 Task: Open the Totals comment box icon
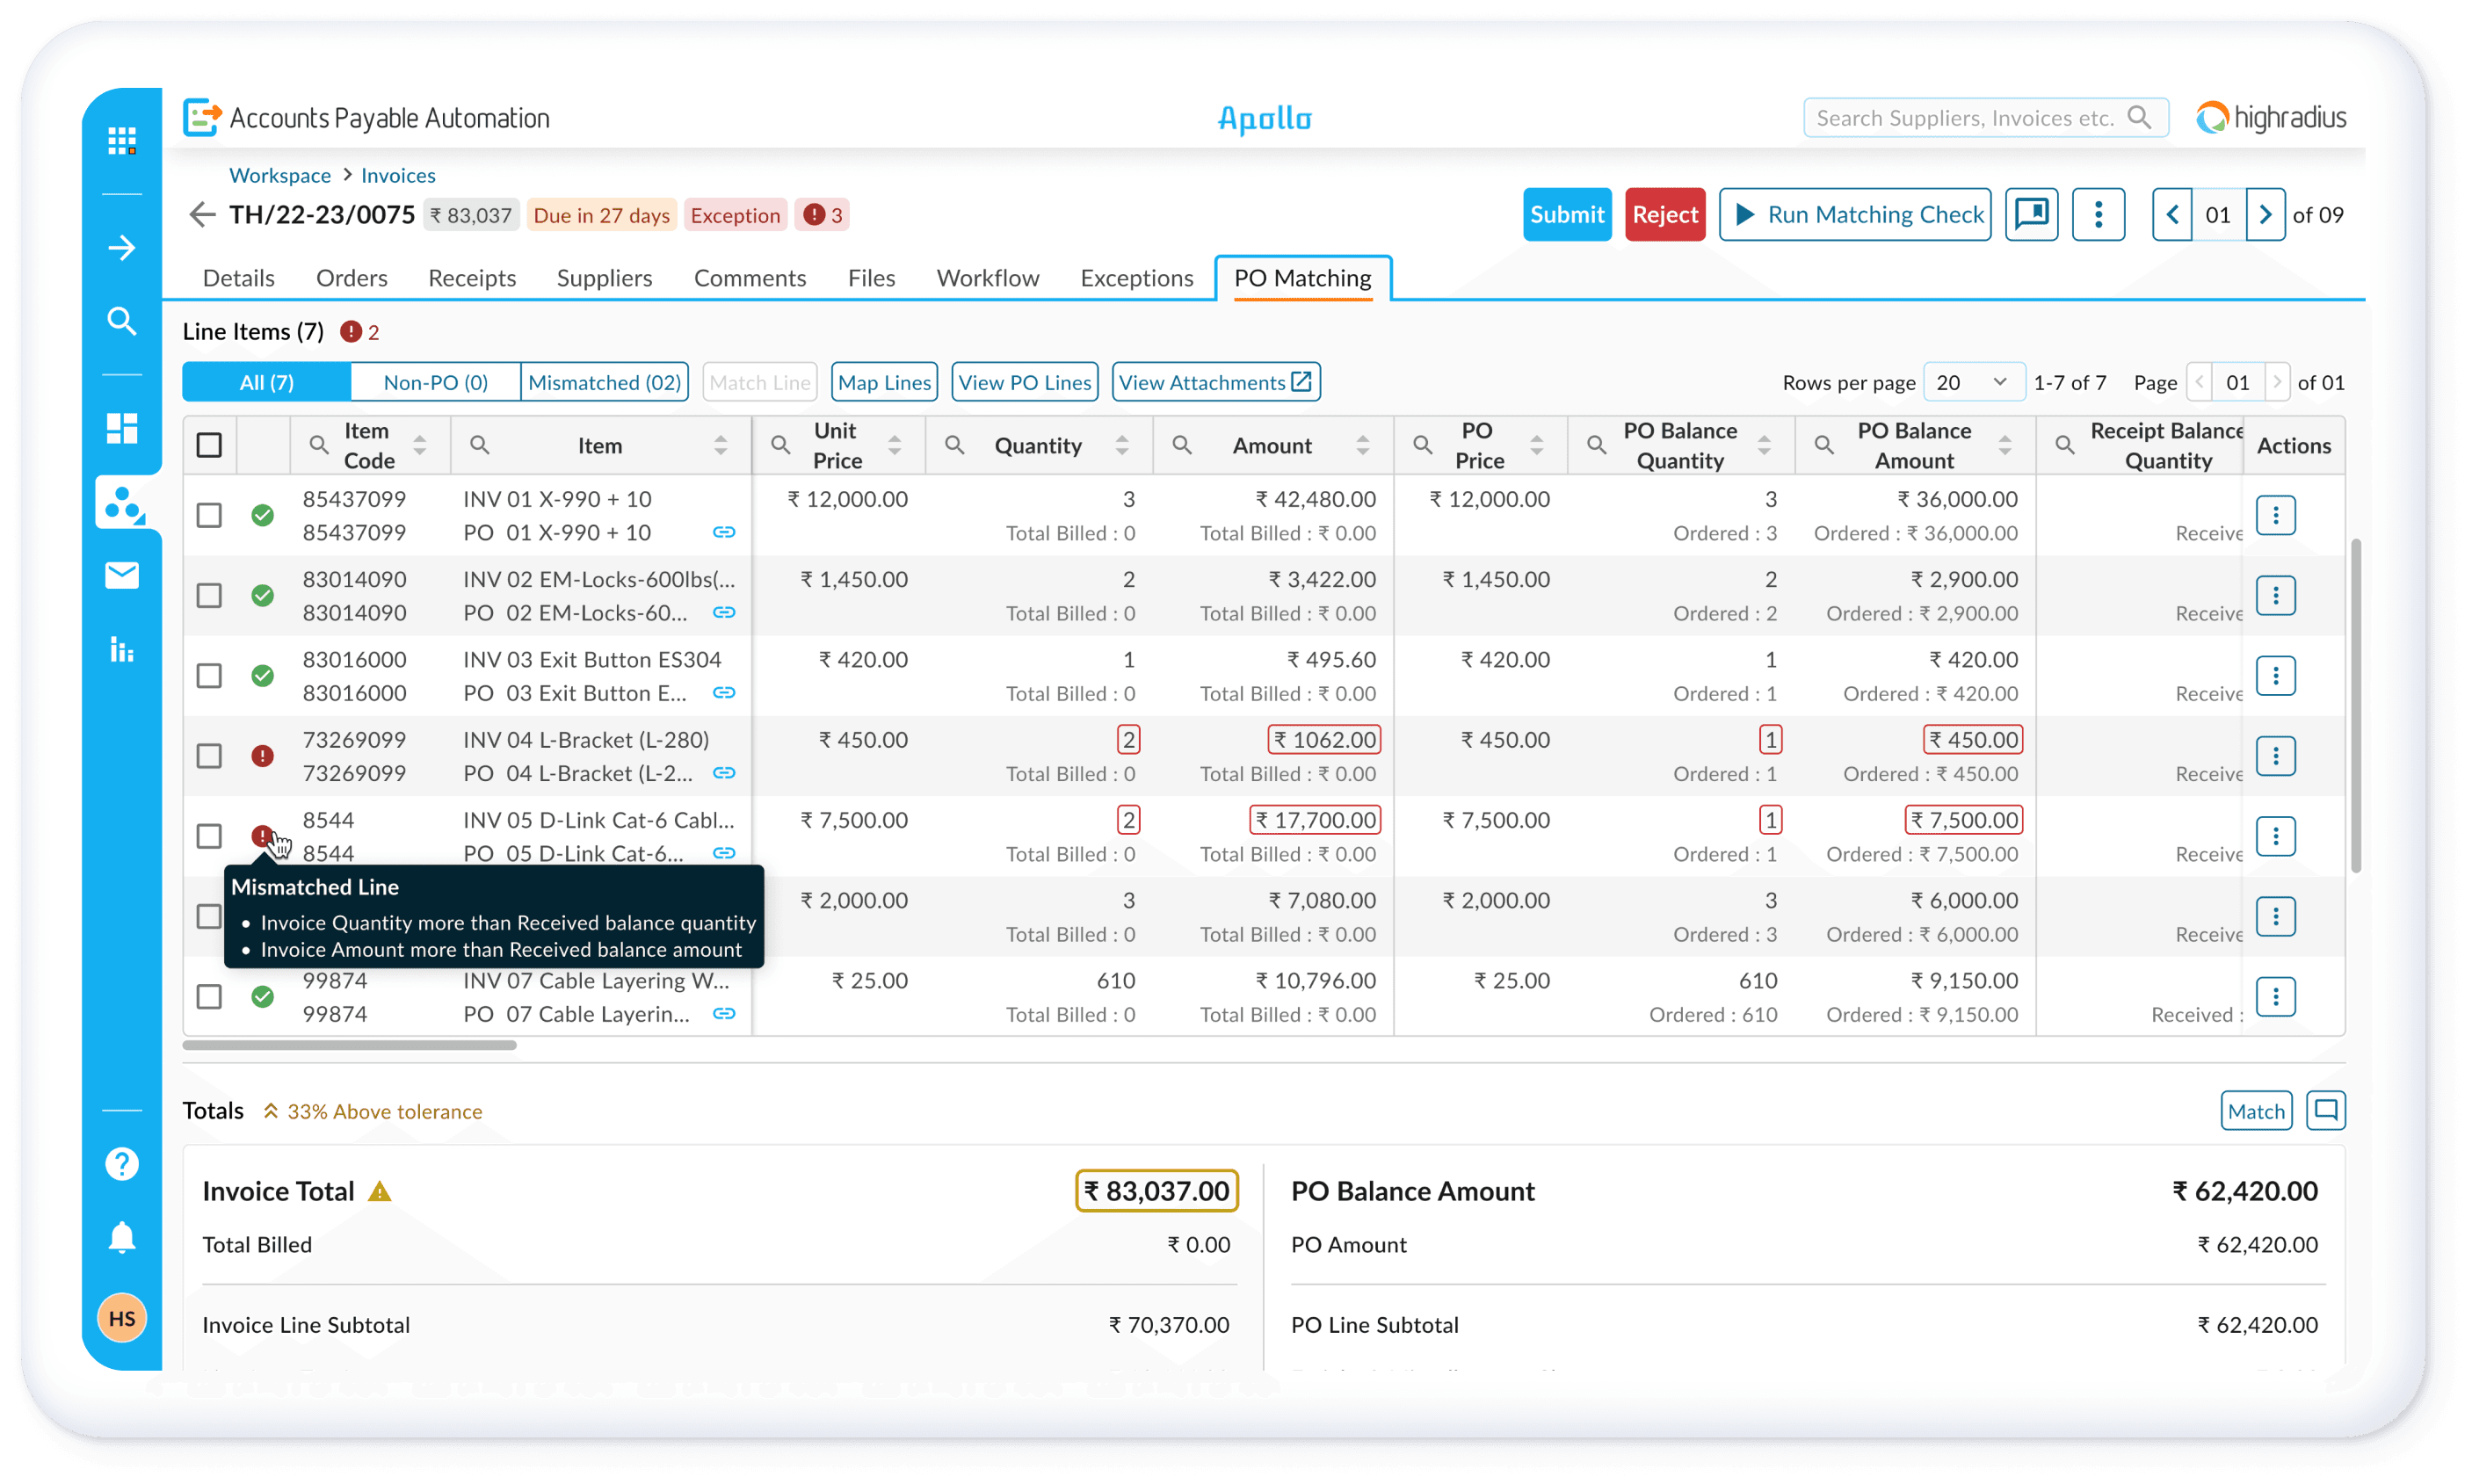[x=2325, y=1110]
